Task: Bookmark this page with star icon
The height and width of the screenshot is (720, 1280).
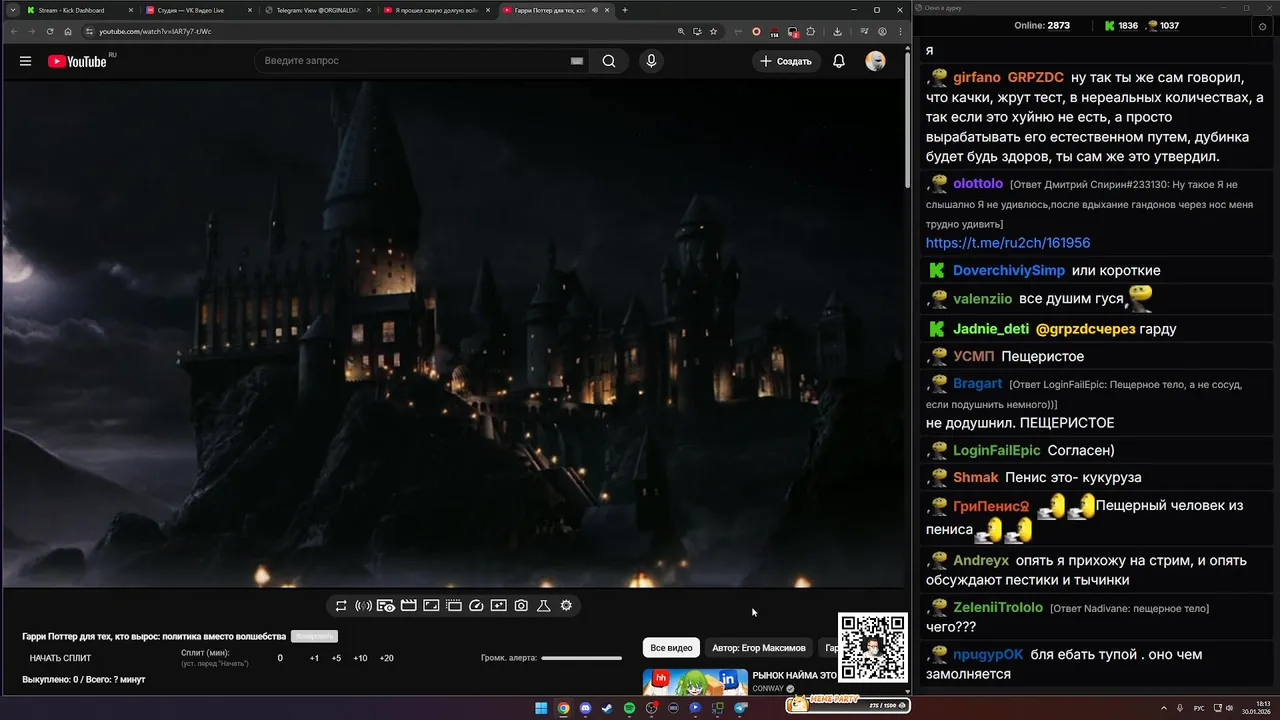Action: click(713, 31)
